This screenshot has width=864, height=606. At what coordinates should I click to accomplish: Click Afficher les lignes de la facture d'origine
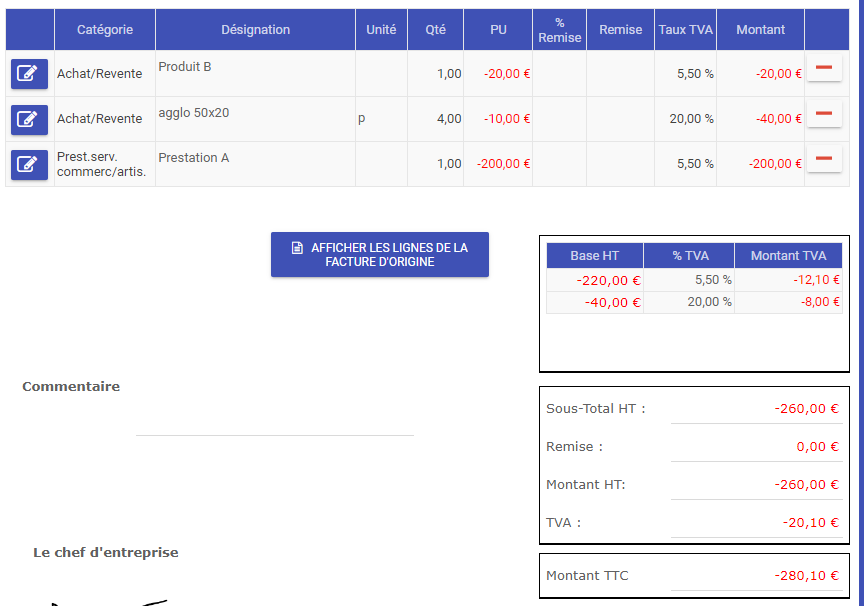(379, 254)
